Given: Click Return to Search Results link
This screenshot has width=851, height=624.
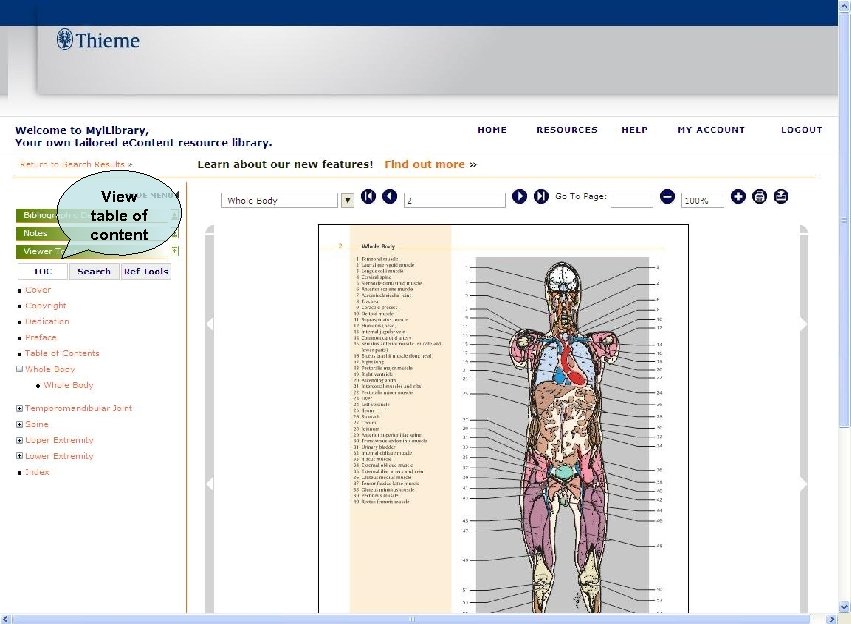Looking at the screenshot, I should point(75,164).
